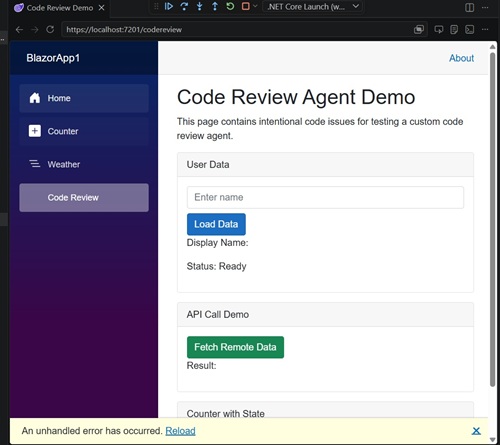Screen dimensions: 500x445
Task: Open the Home nav item
Action: pos(84,98)
